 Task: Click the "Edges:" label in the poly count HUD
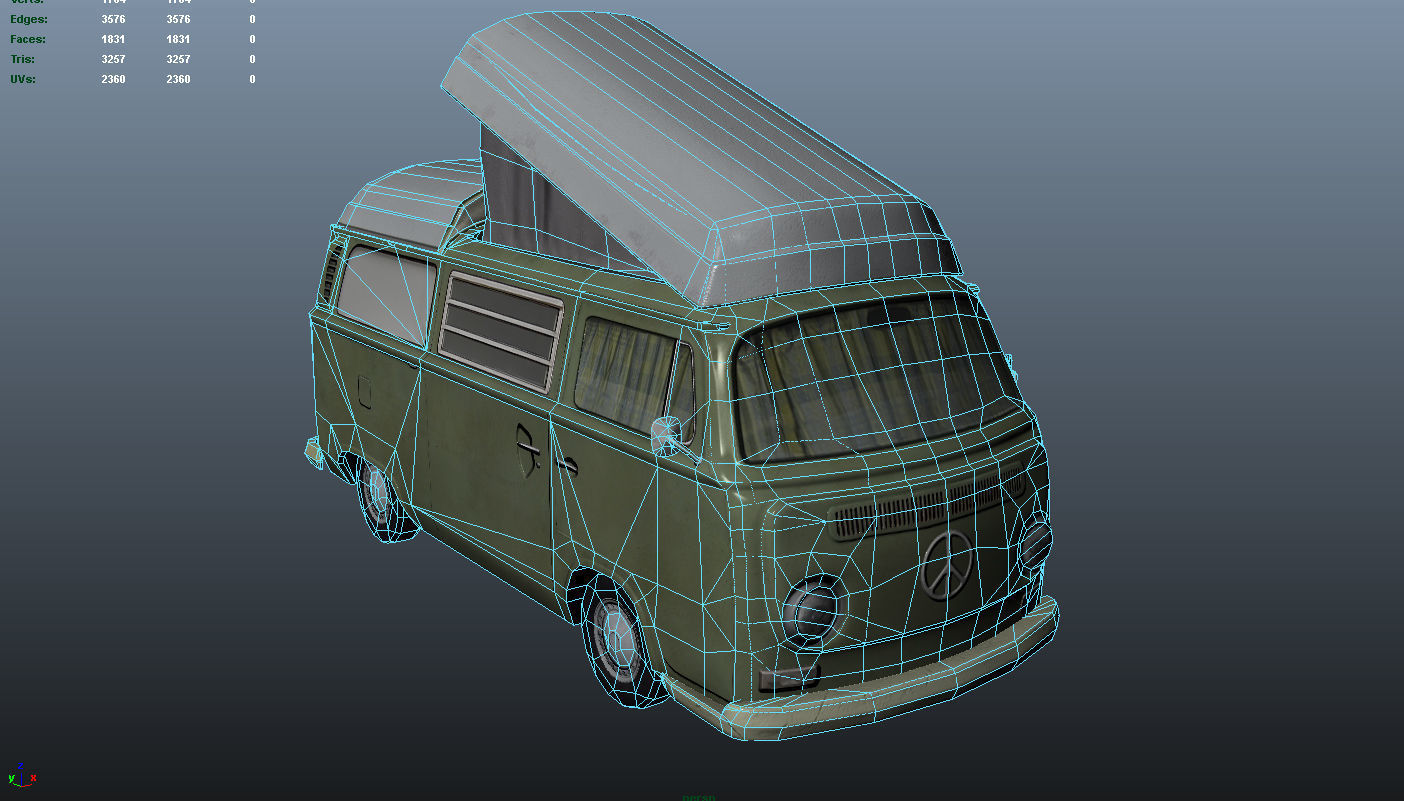[28, 19]
